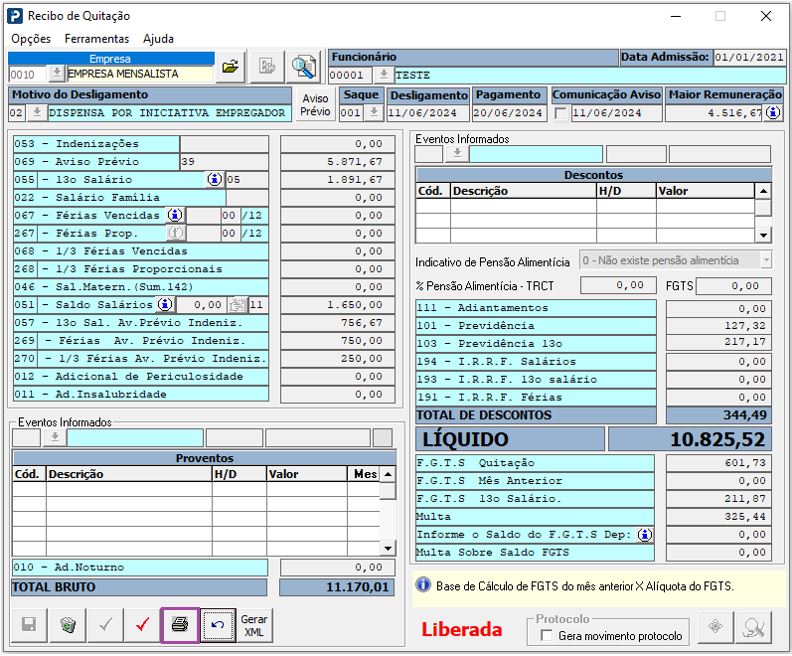Click the save diskette icon
792x656 pixels.
point(29,625)
